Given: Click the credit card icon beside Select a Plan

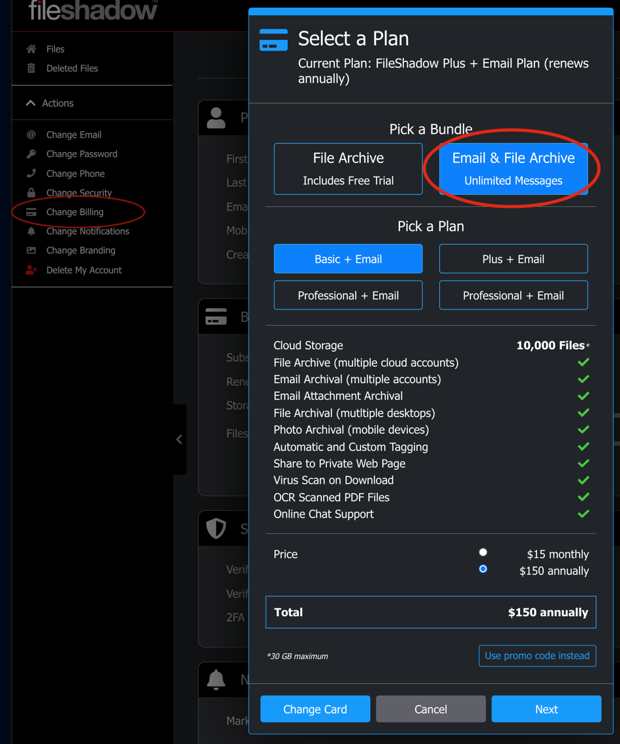Looking at the screenshot, I should pos(273,40).
